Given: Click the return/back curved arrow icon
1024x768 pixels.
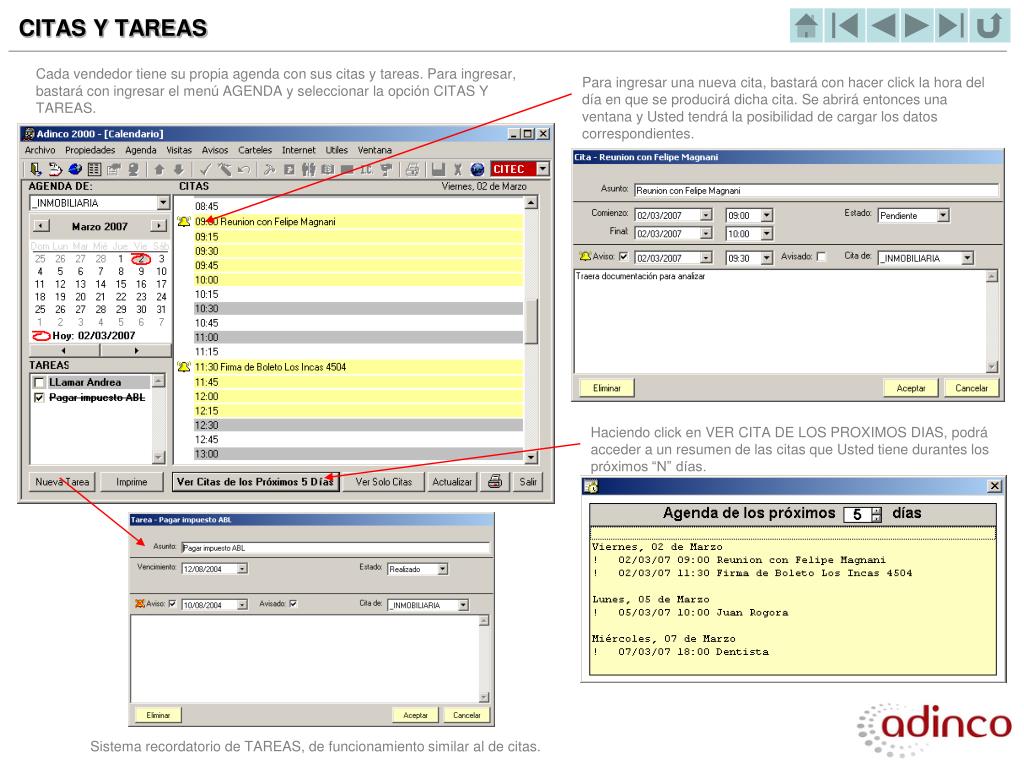Looking at the screenshot, I should coord(989,26).
